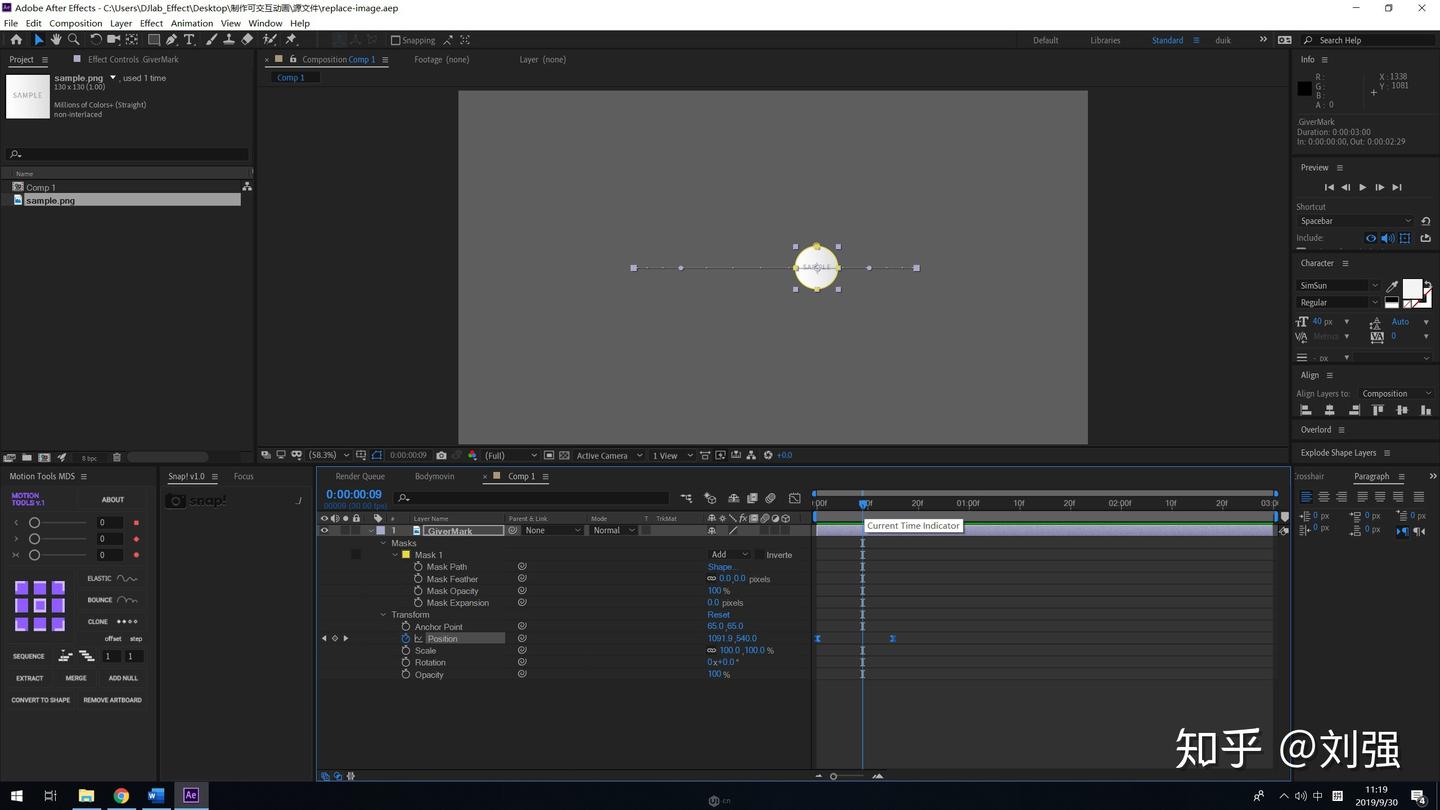Click the Character fill color swatch

point(1411,289)
